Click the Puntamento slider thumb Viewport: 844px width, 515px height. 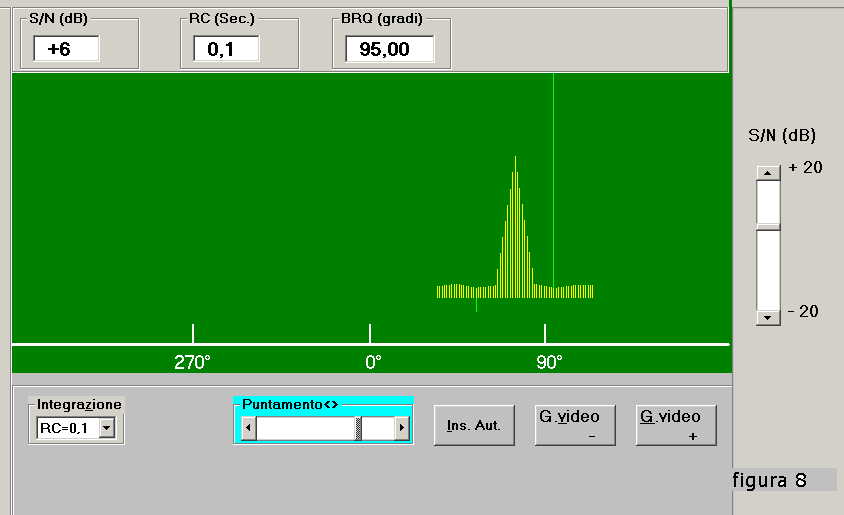358,428
